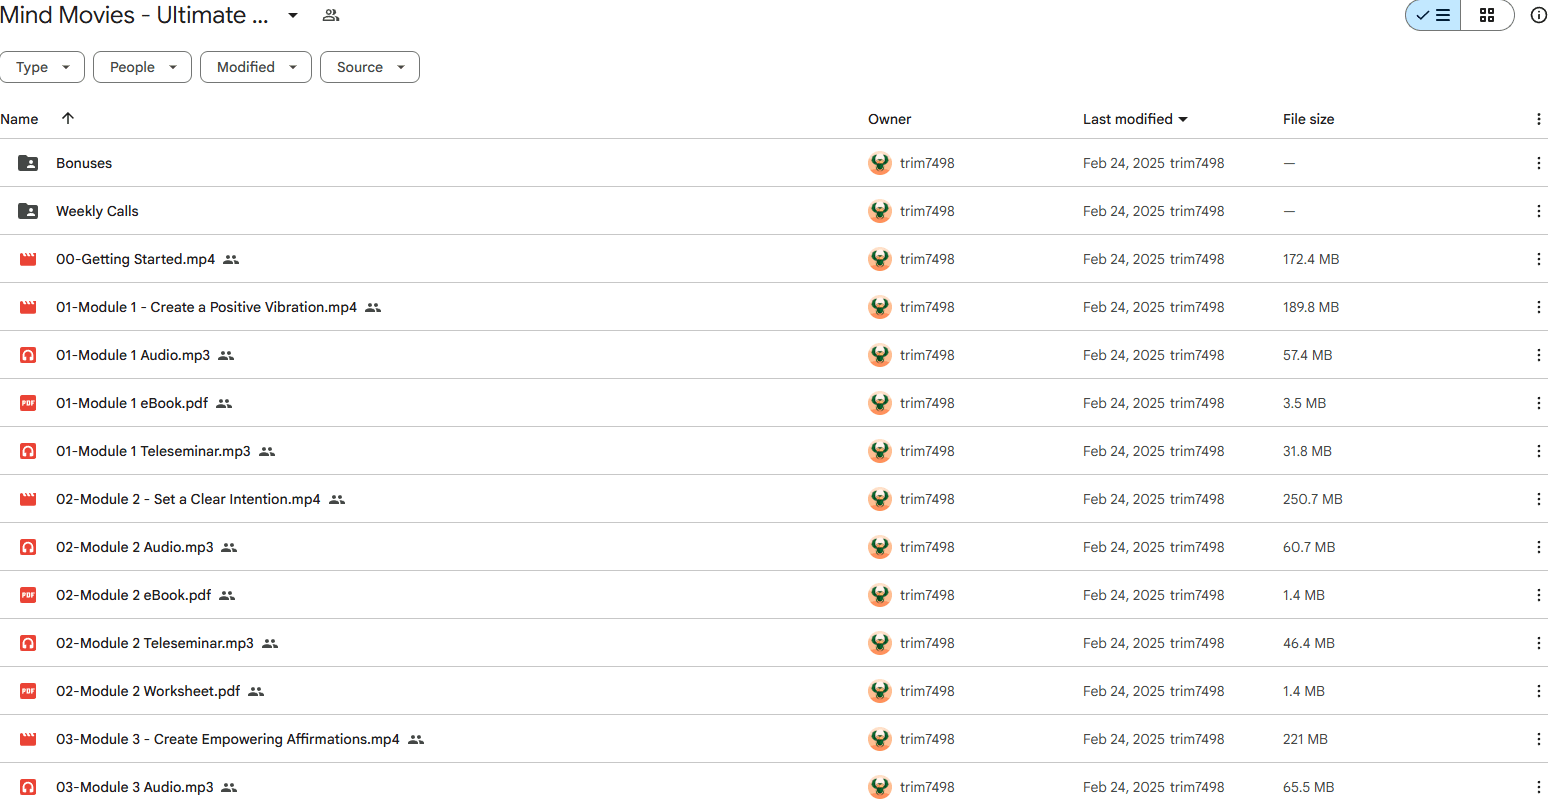This screenshot has height=803, width=1548.
Task: Select 03-Module 3 Create Empowering Affirmations.mp4 name
Action: pyautogui.click(x=228, y=739)
